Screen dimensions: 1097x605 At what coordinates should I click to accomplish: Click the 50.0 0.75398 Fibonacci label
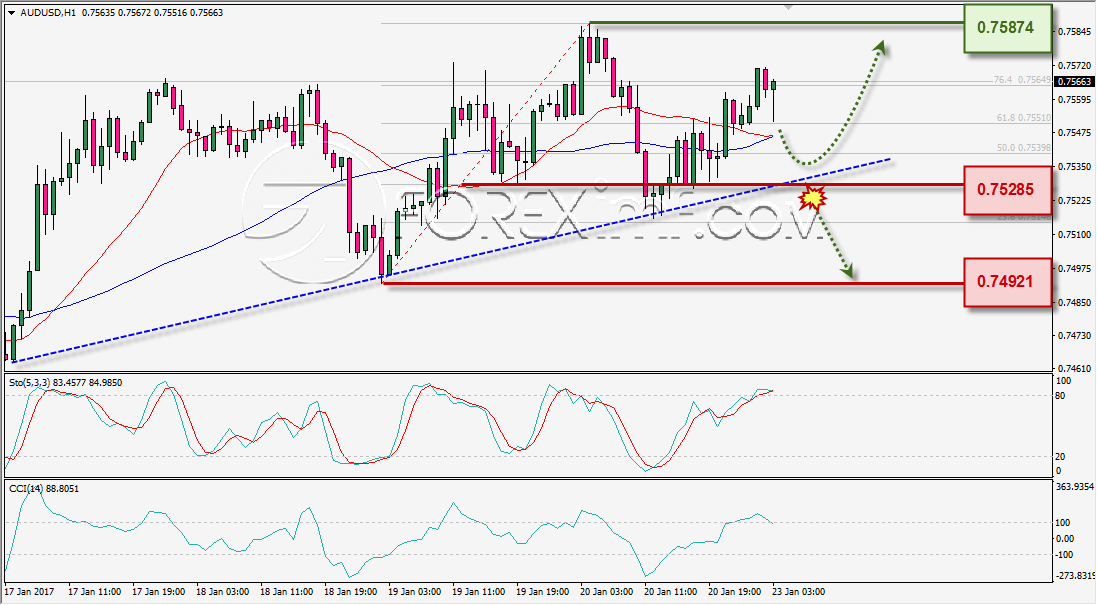pyautogui.click(x=1024, y=148)
